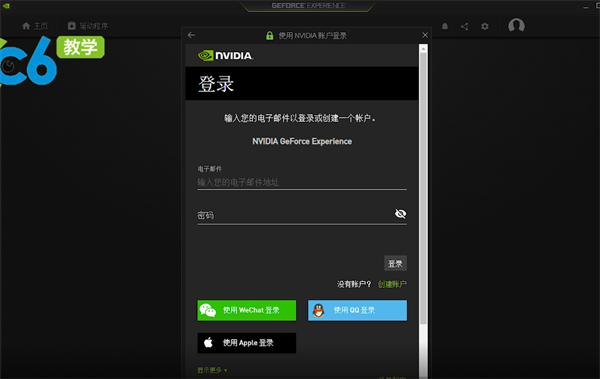Sign in using QQ button
This screenshot has width=600, height=379.
[x=357, y=310]
